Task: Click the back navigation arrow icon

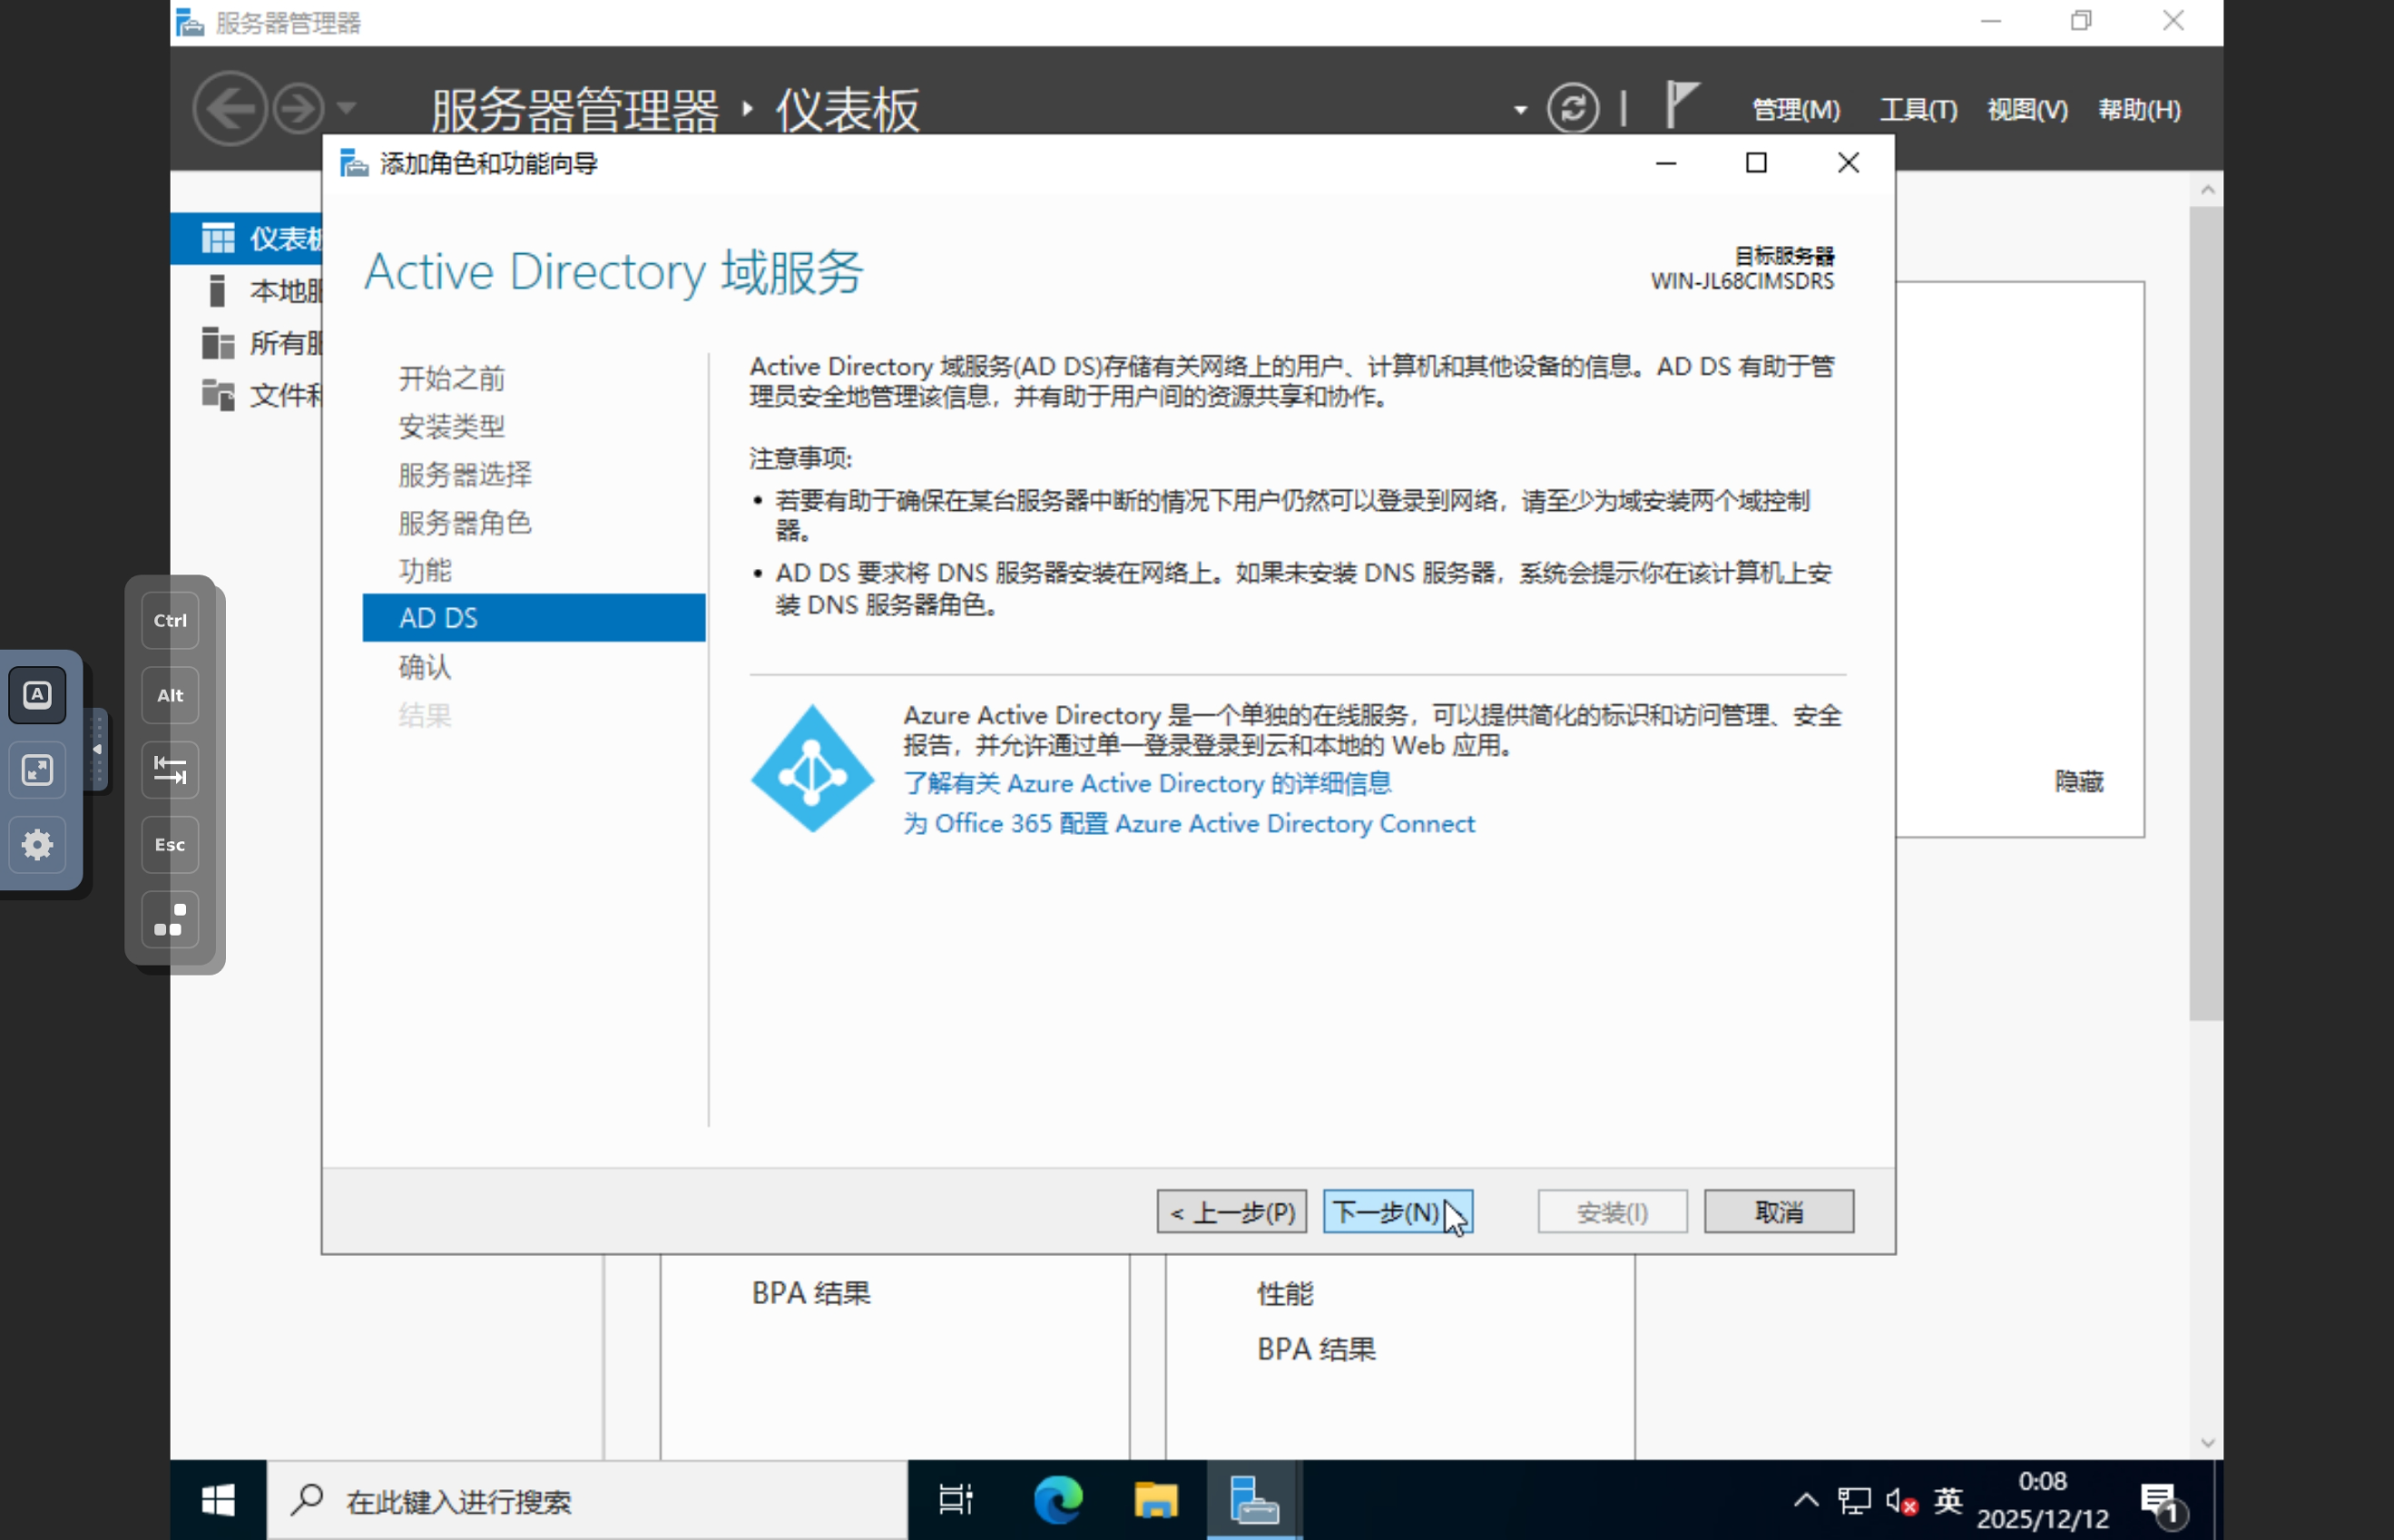Action: pyautogui.click(x=230, y=108)
